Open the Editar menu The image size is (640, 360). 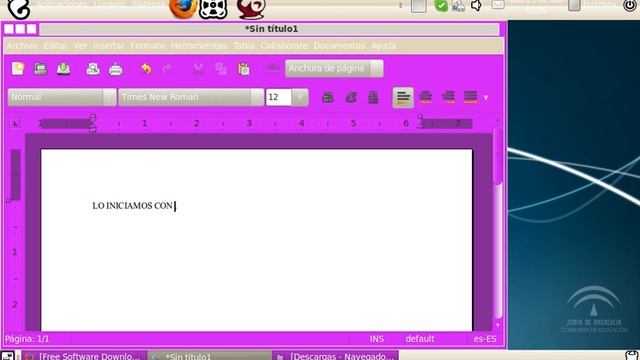pyautogui.click(x=56, y=46)
